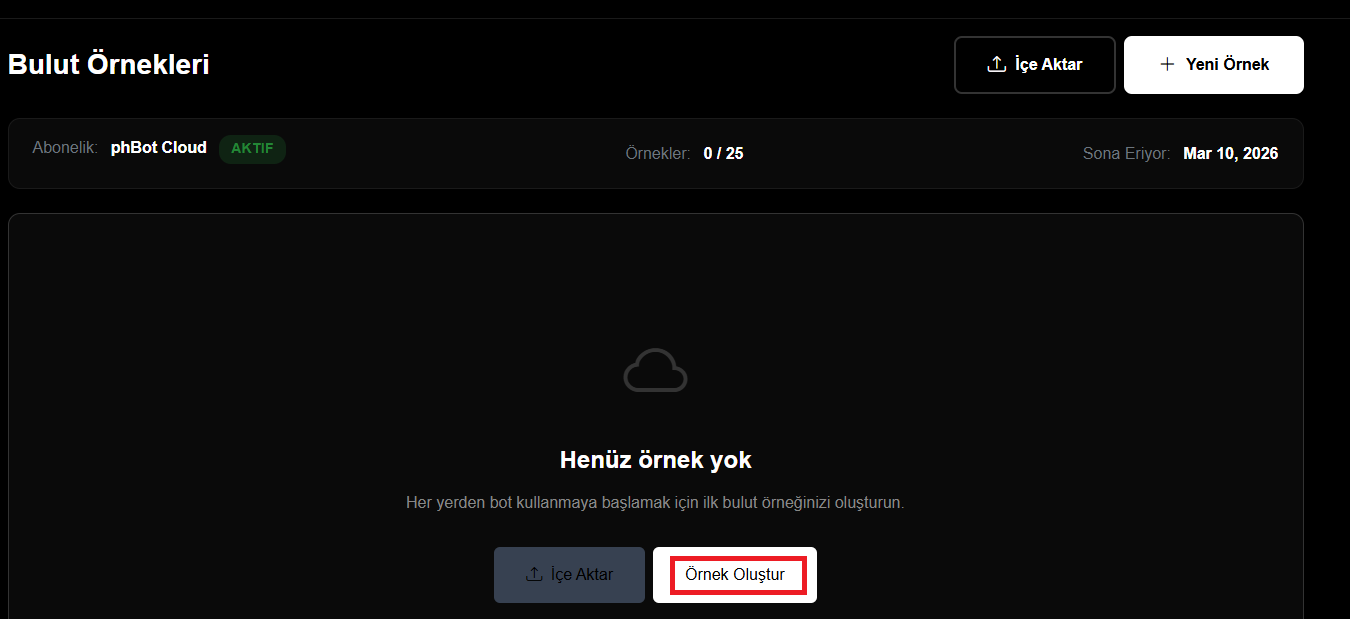Viewport: 1350px width, 619px height.
Task: Select the lower İçe Aktar button label
Action: click(582, 575)
